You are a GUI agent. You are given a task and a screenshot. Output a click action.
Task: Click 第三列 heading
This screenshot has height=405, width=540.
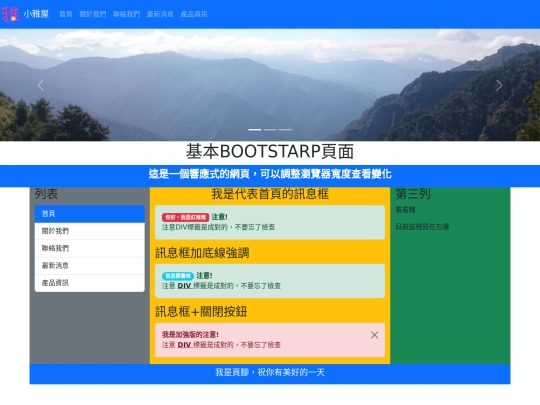[413, 194]
